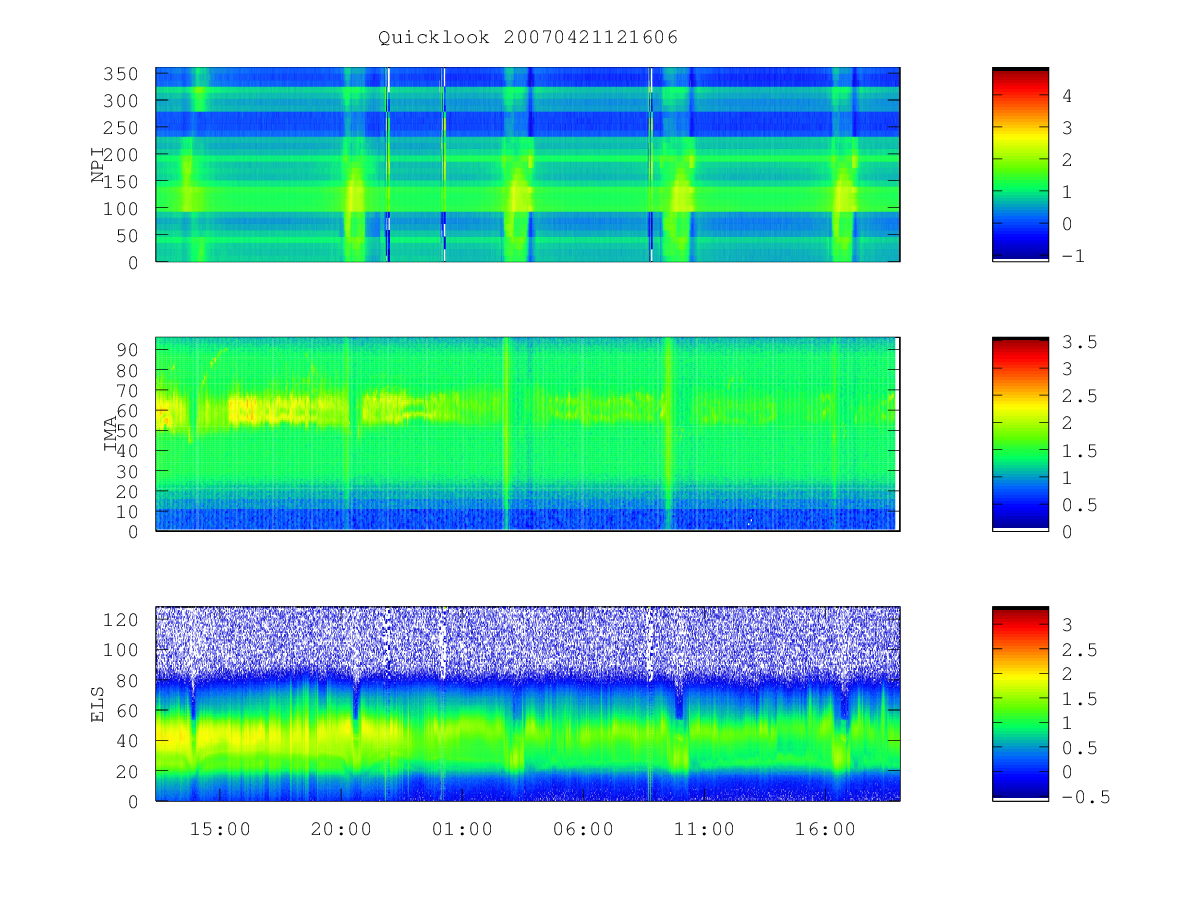The height and width of the screenshot is (900, 1200).
Task: Click the -1 label on NPI color bar
Action: click(1074, 256)
